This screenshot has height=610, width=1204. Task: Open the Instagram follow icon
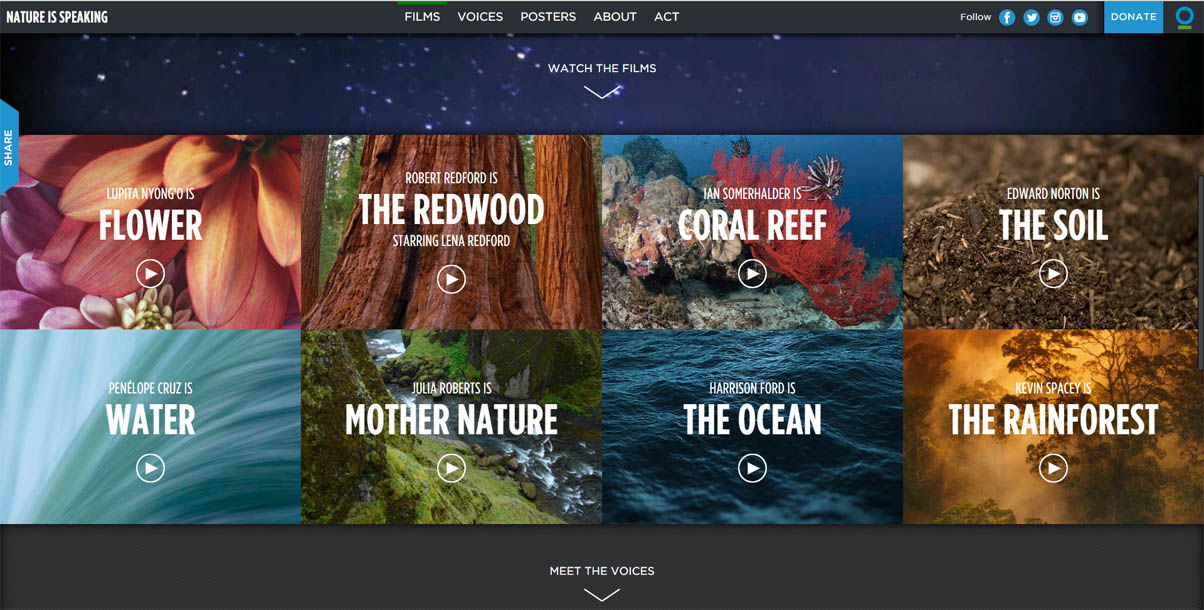click(x=1055, y=17)
